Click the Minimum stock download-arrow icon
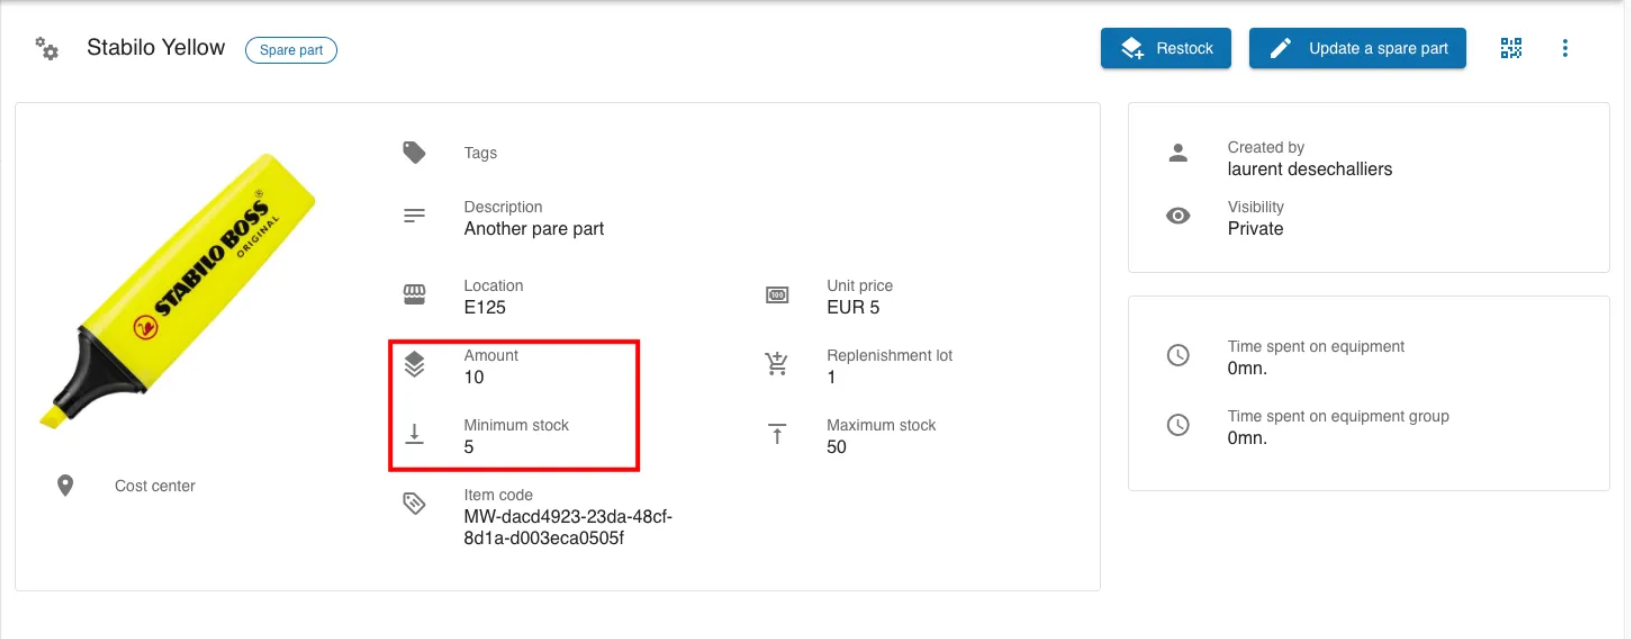This screenshot has width=1631, height=639. pos(414,434)
